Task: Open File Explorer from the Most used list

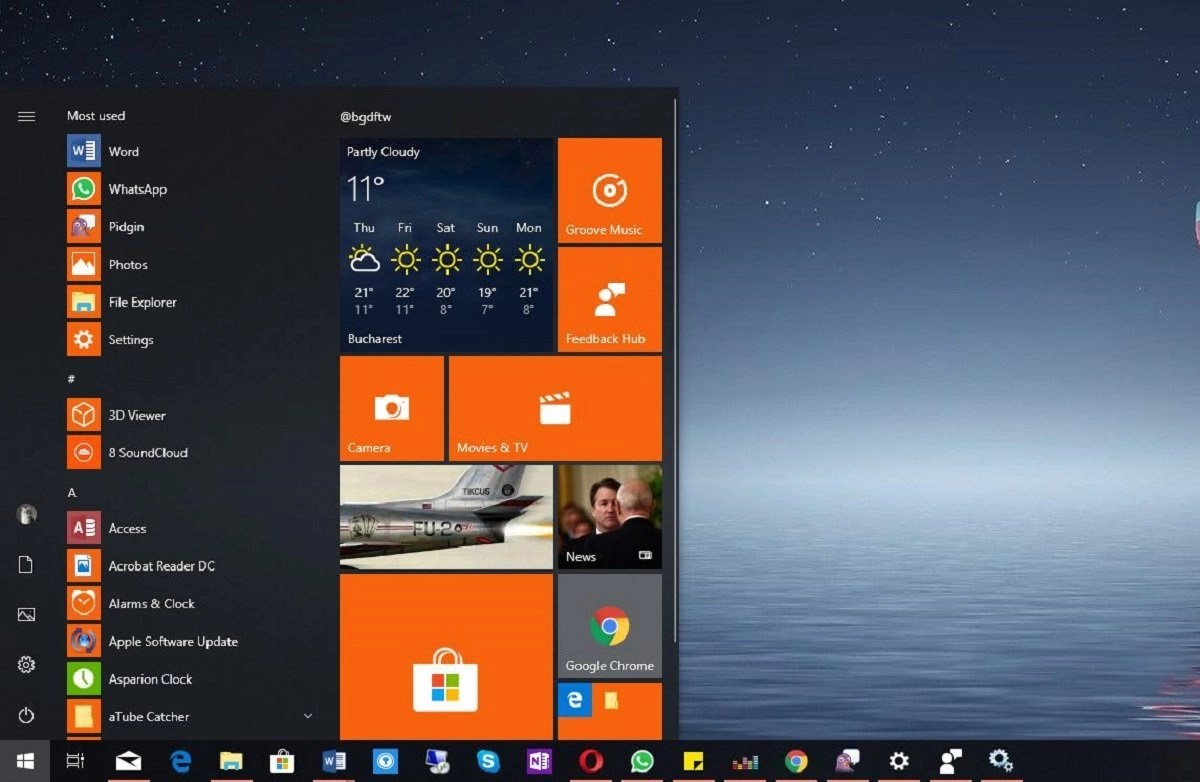Action: (190, 302)
